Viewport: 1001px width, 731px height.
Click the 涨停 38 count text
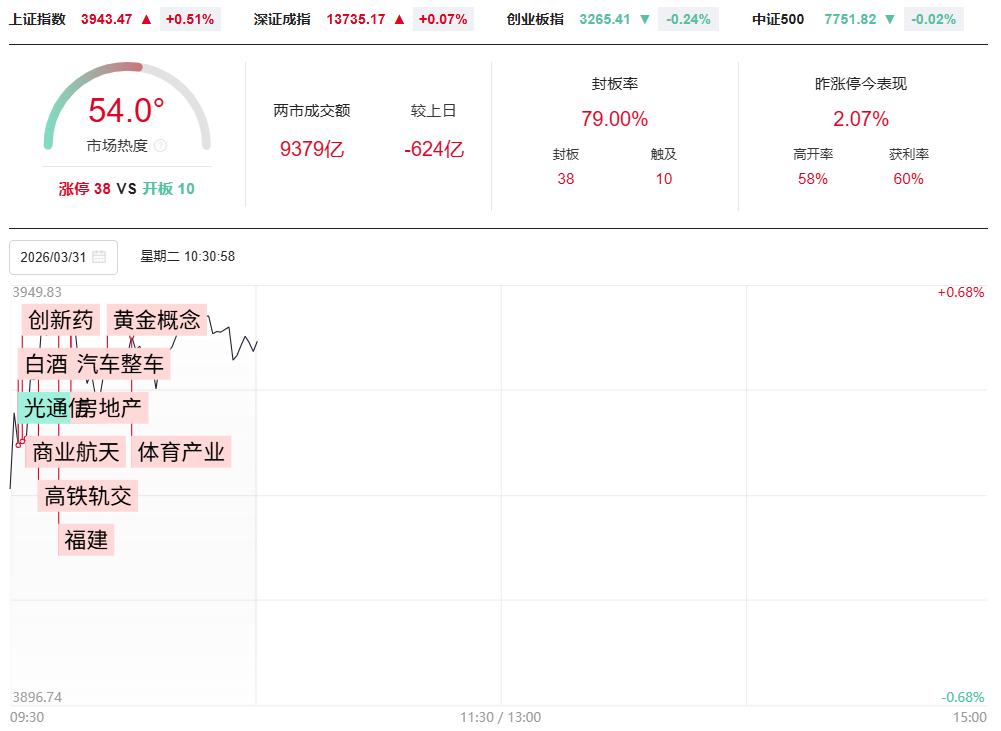click(85, 188)
